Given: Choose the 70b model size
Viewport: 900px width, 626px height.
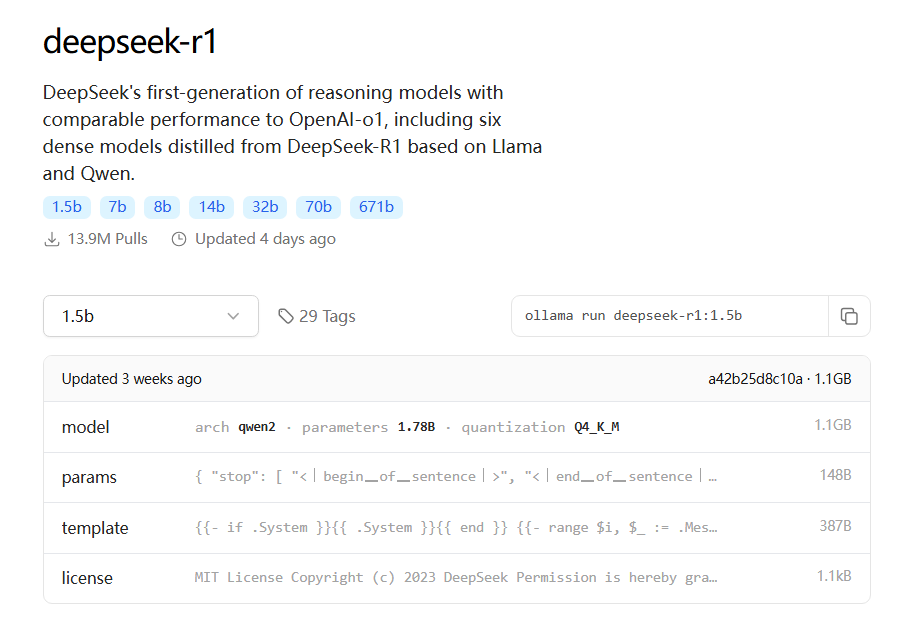Looking at the screenshot, I should [318, 207].
